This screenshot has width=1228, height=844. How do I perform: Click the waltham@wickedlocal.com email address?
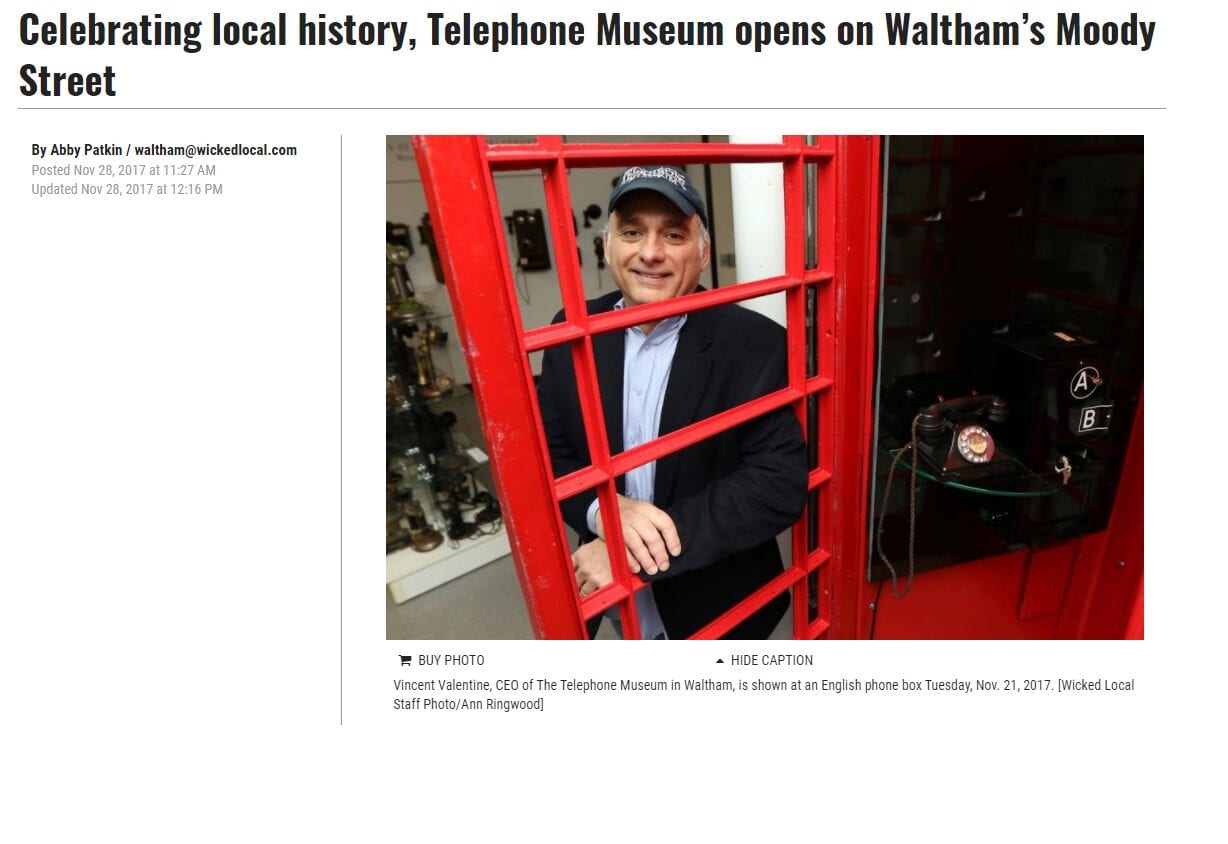pyautogui.click(x=216, y=150)
